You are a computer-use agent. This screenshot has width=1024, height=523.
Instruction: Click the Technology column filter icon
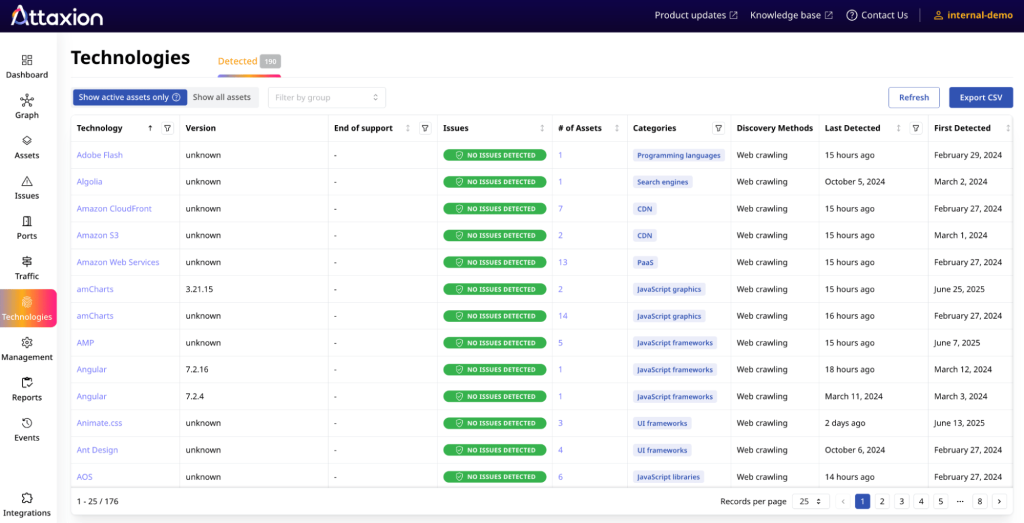coord(168,128)
